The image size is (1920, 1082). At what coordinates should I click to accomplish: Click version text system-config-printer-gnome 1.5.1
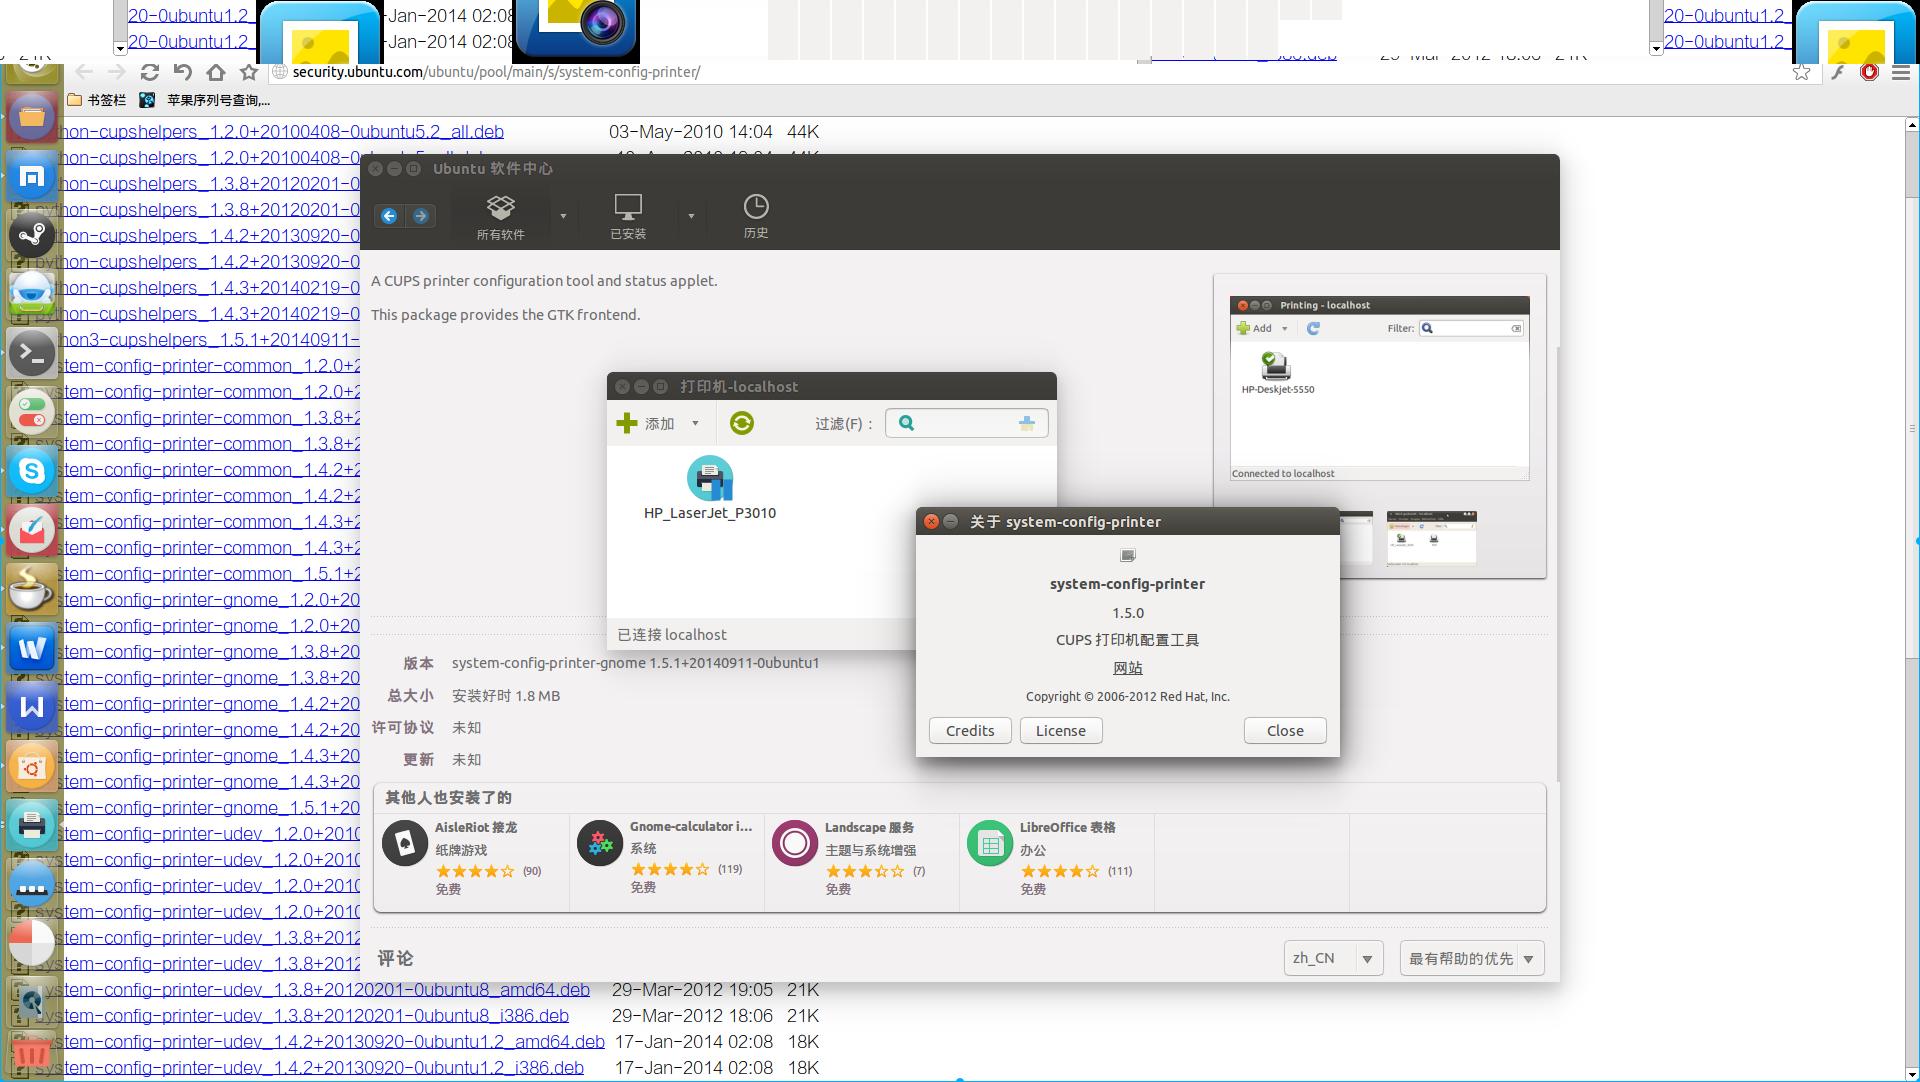(x=635, y=663)
